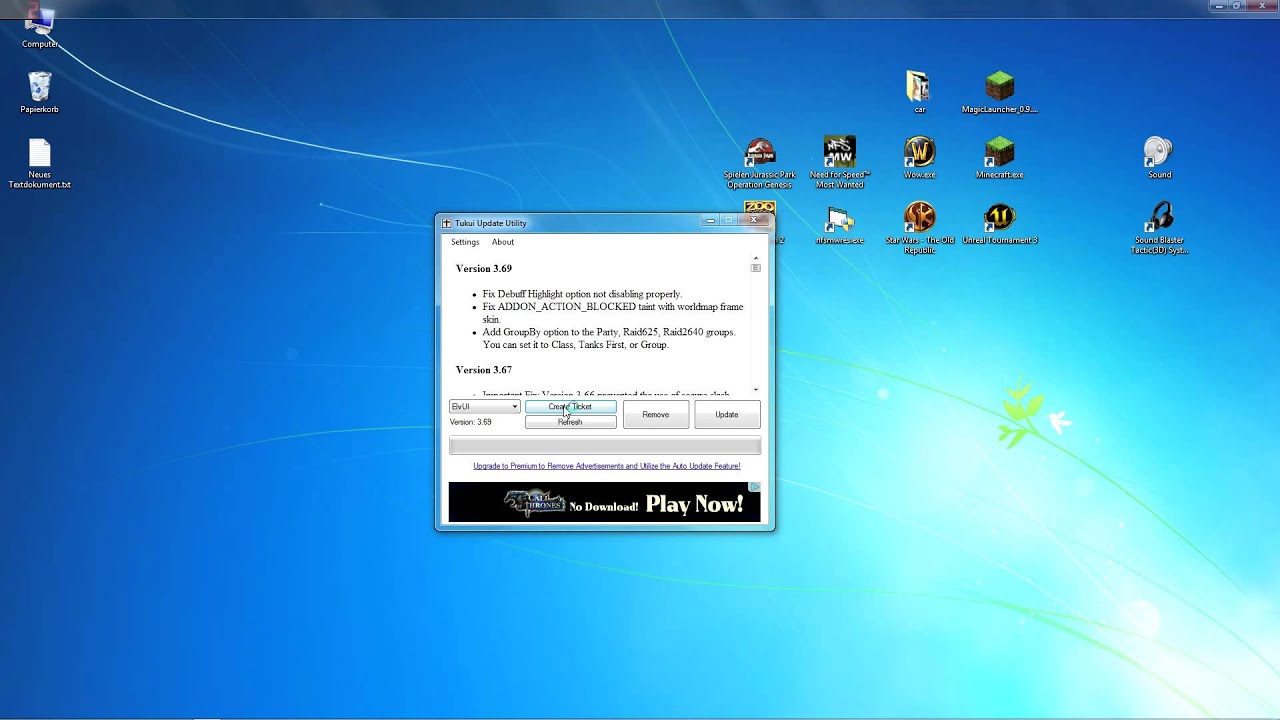1280x720 pixels.
Task: Select the Sound speaker desktop icon
Action: [x=1159, y=158]
